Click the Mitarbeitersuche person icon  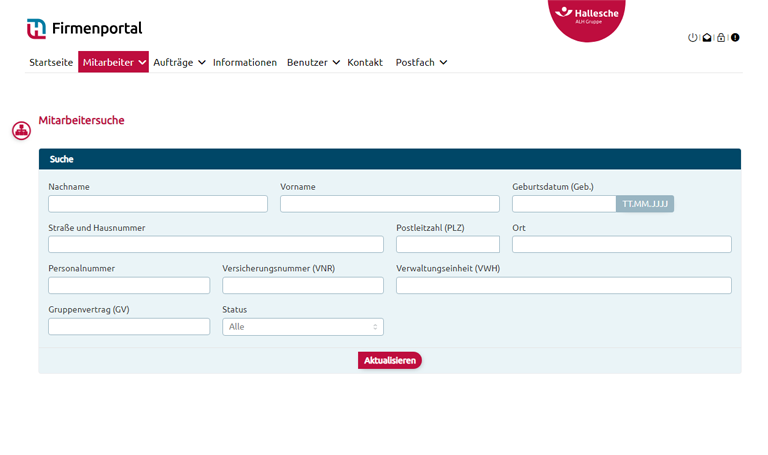21,130
